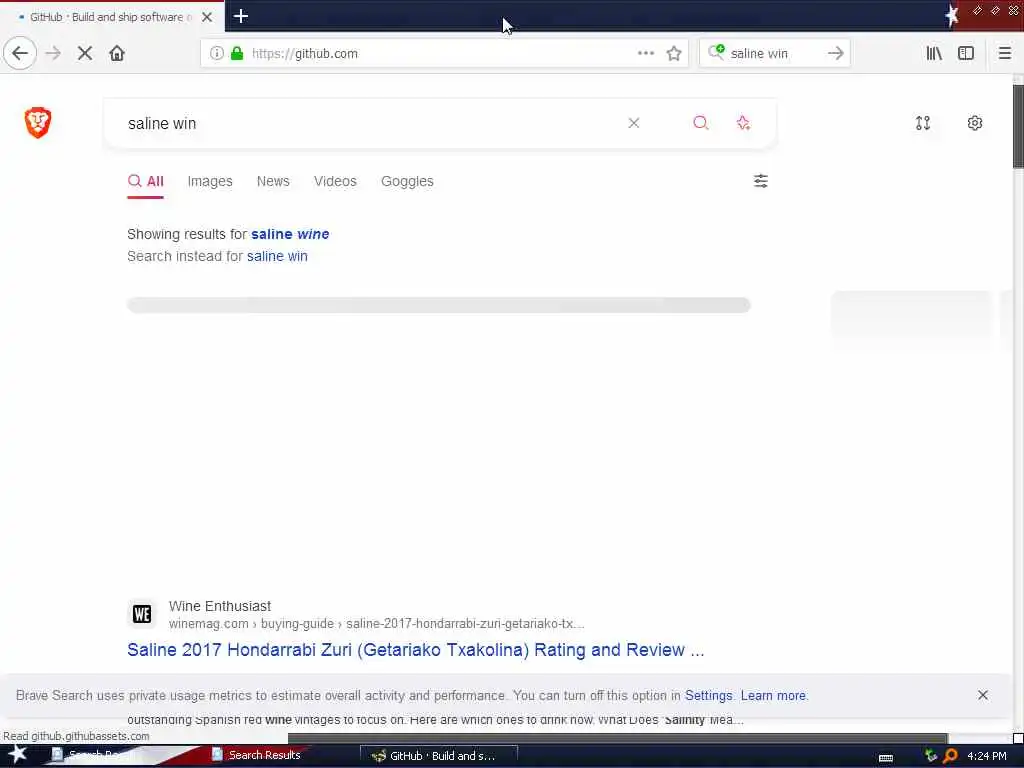Click the green padlock security icon
The height and width of the screenshot is (768, 1024).
tap(237, 54)
